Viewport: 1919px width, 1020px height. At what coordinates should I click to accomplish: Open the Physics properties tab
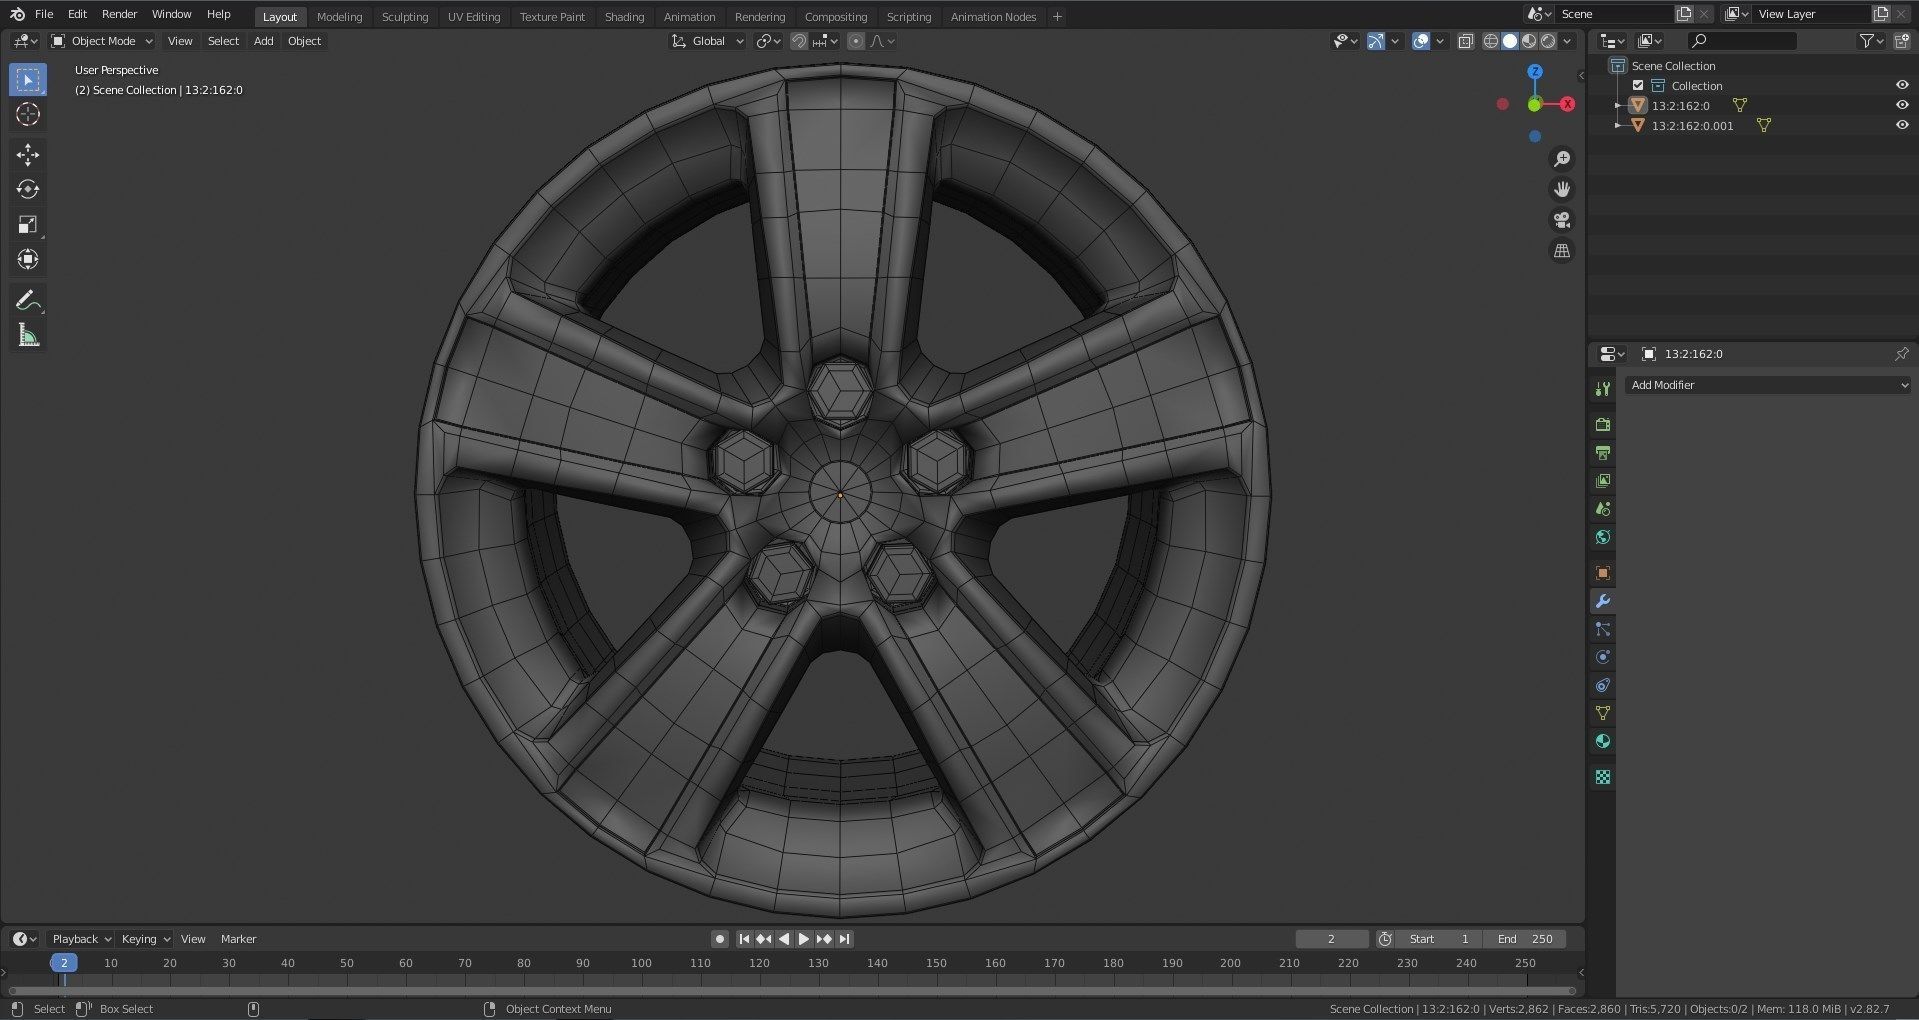click(1603, 657)
